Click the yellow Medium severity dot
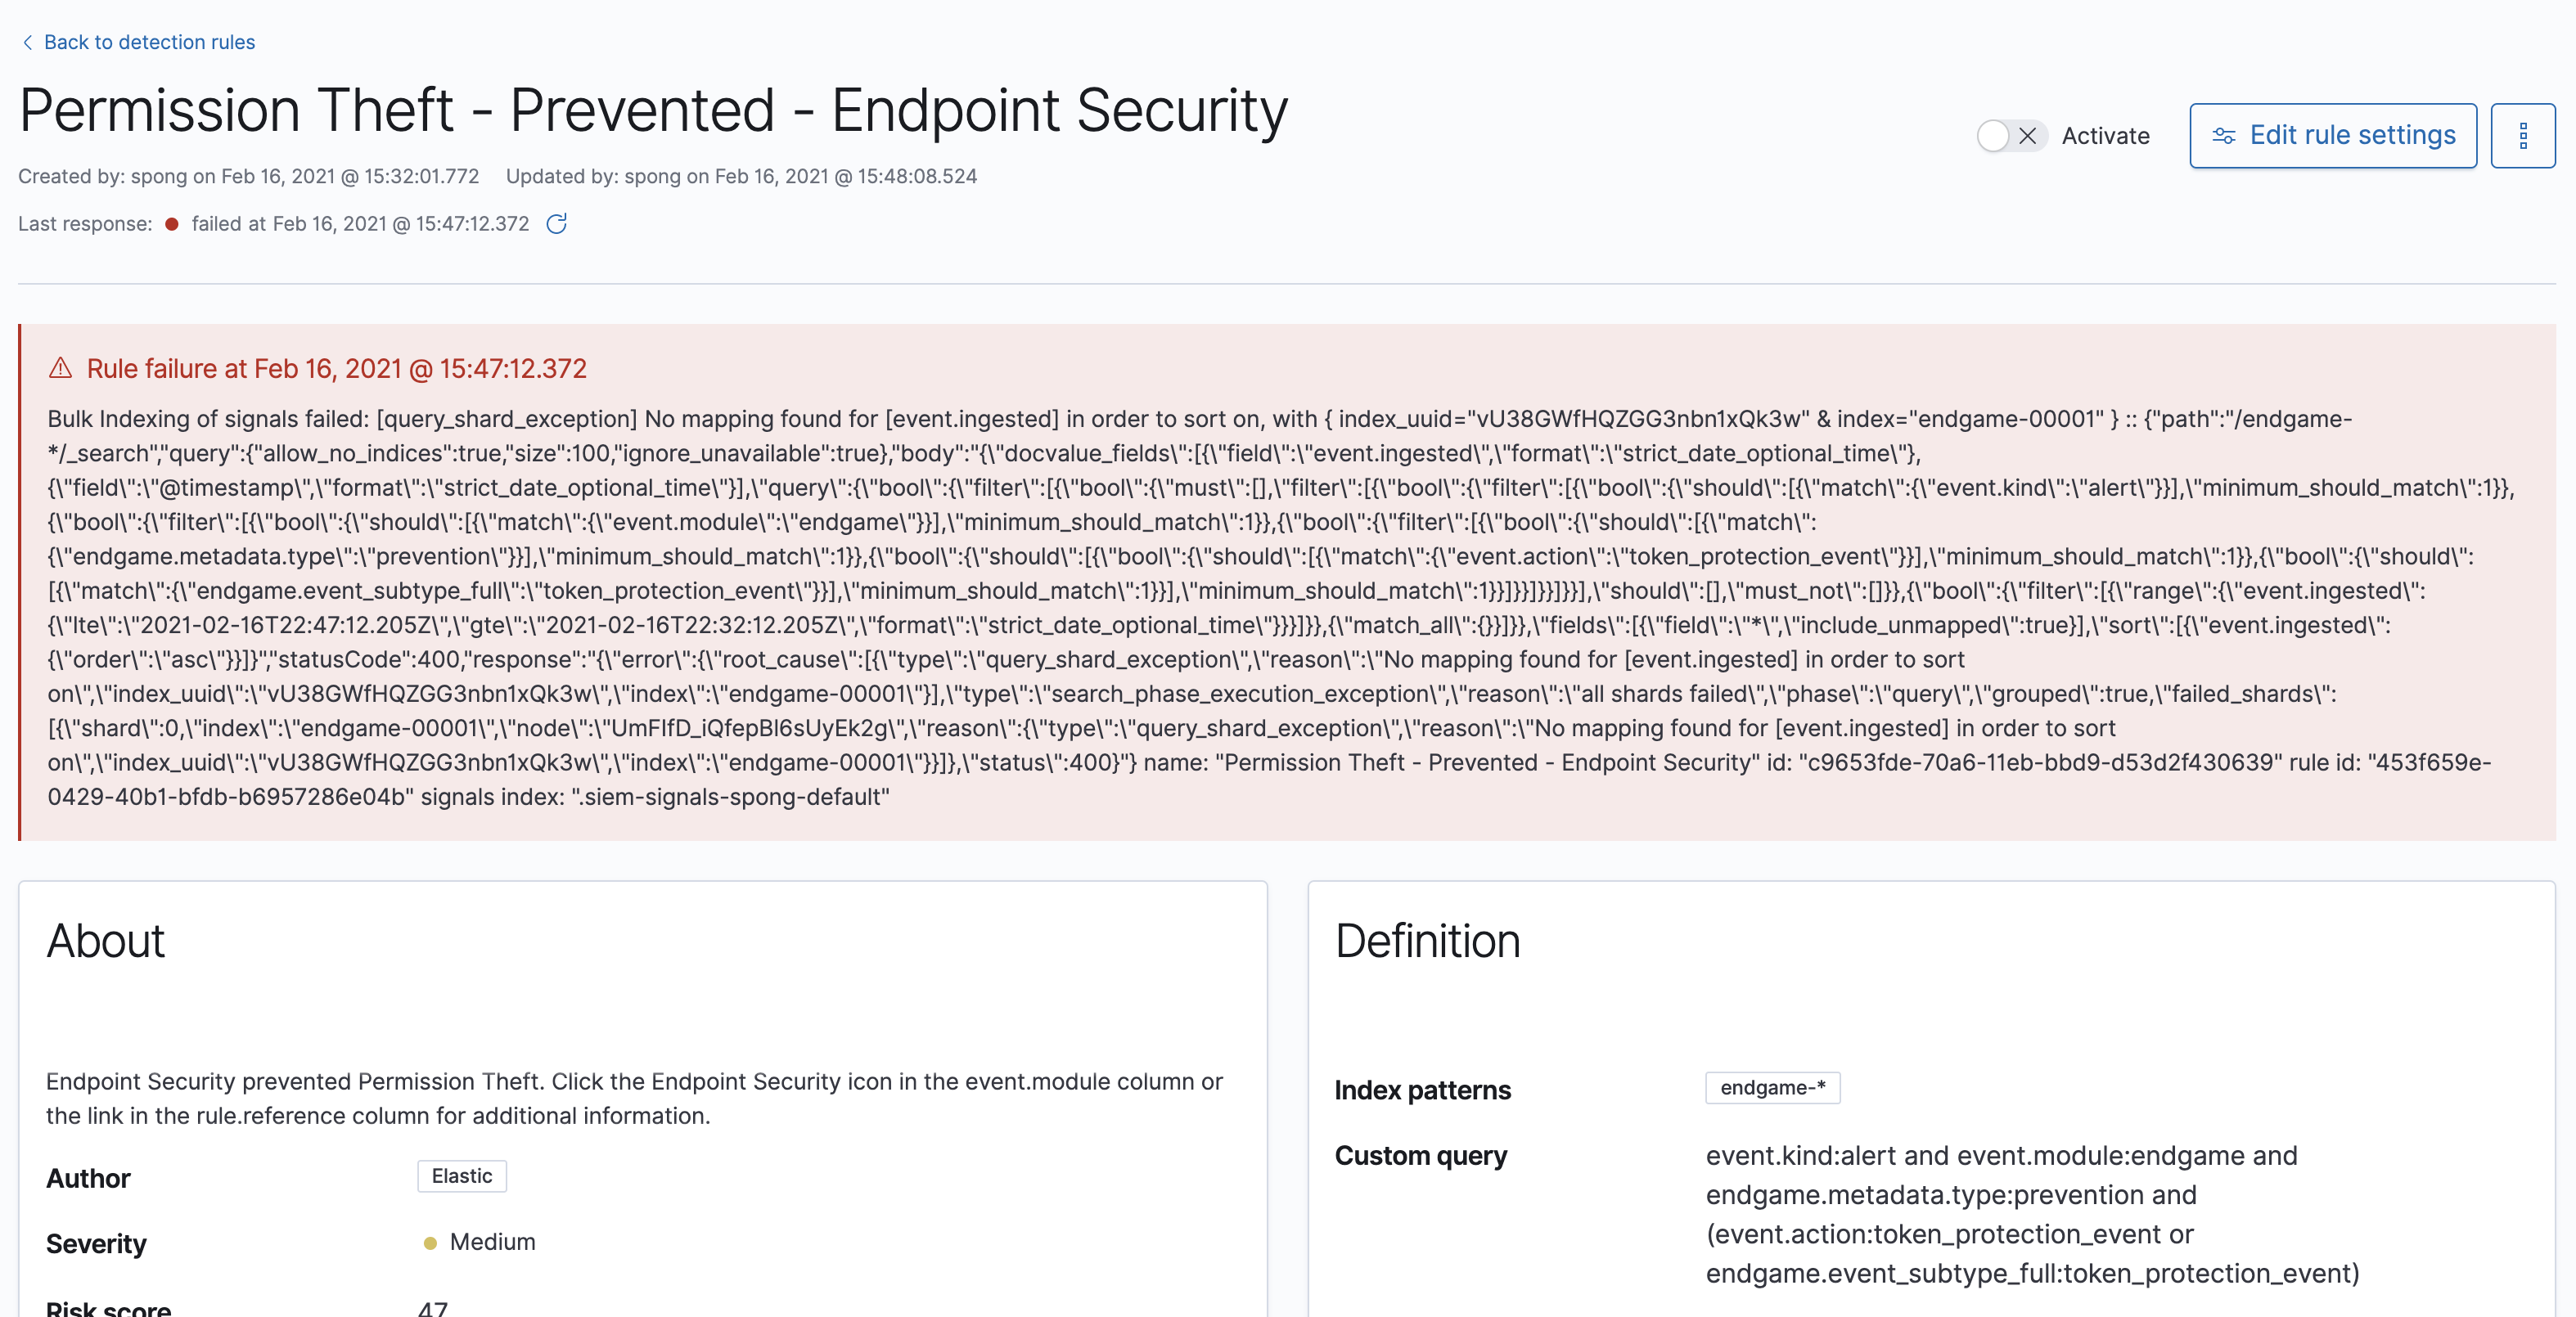 click(x=430, y=1242)
